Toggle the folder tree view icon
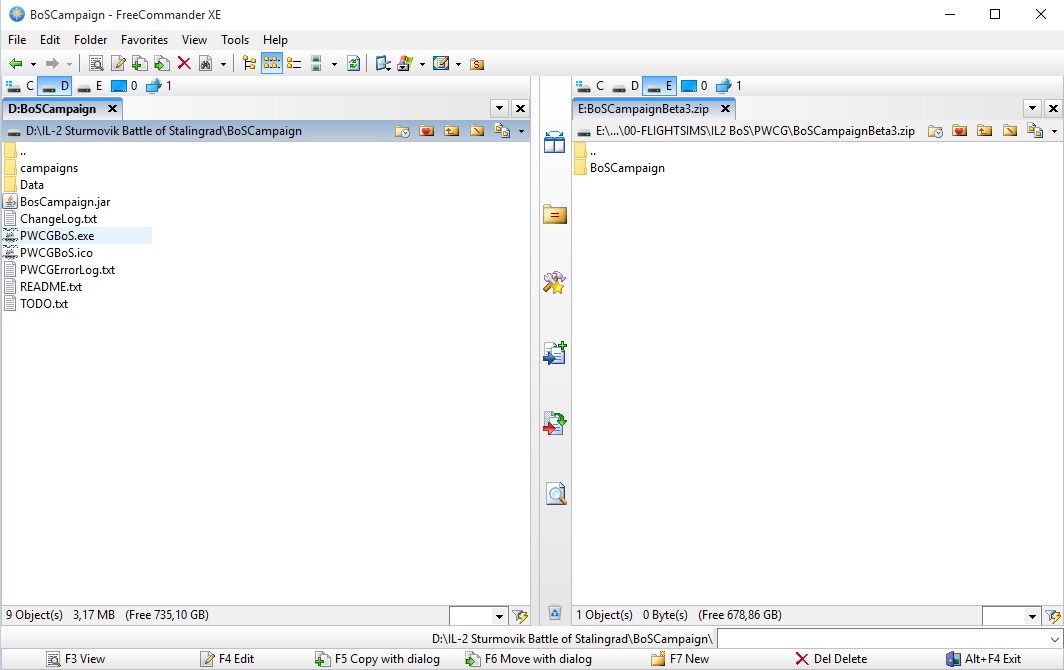This screenshot has height=670, width=1064. 250,64
